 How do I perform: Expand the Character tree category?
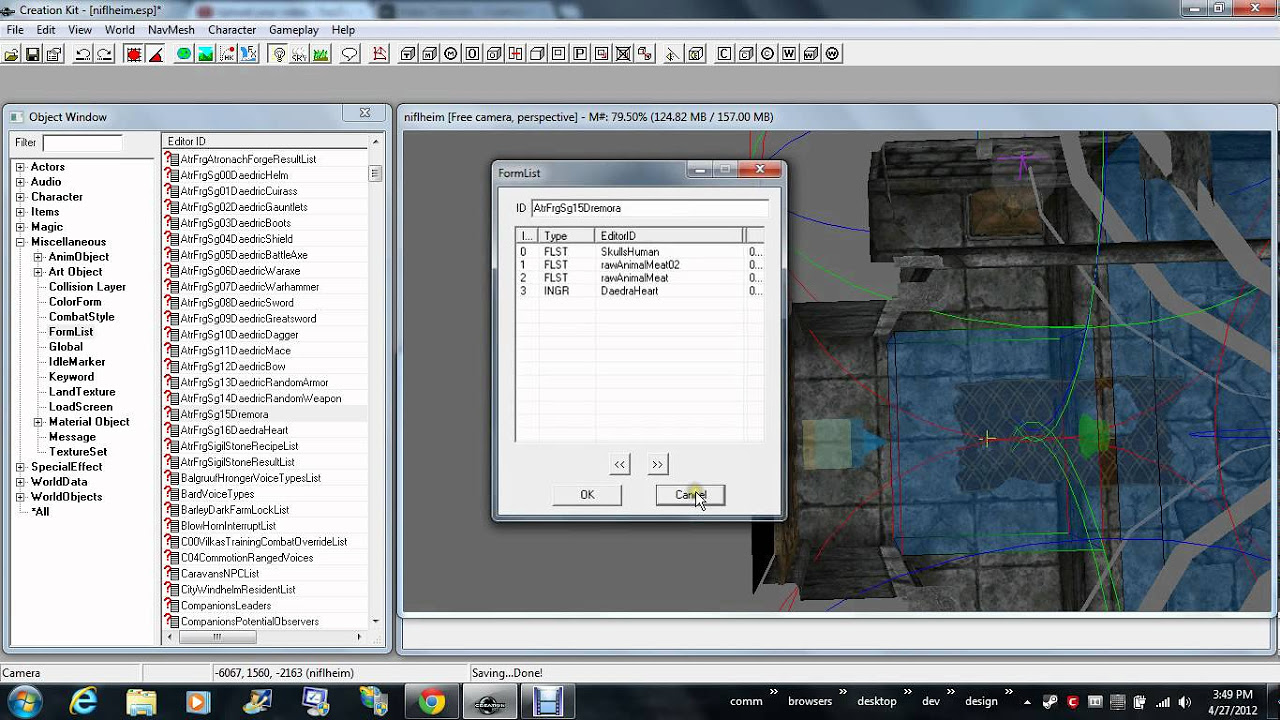point(20,197)
